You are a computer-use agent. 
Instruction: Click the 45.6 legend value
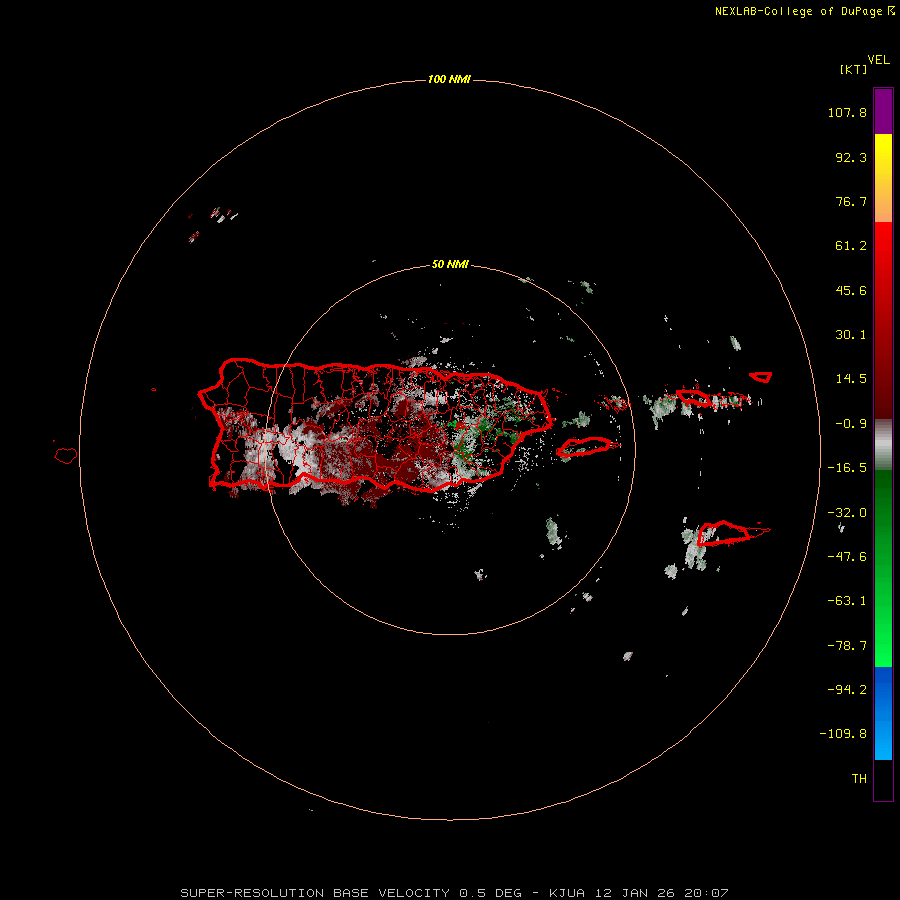(x=851, y=290)
